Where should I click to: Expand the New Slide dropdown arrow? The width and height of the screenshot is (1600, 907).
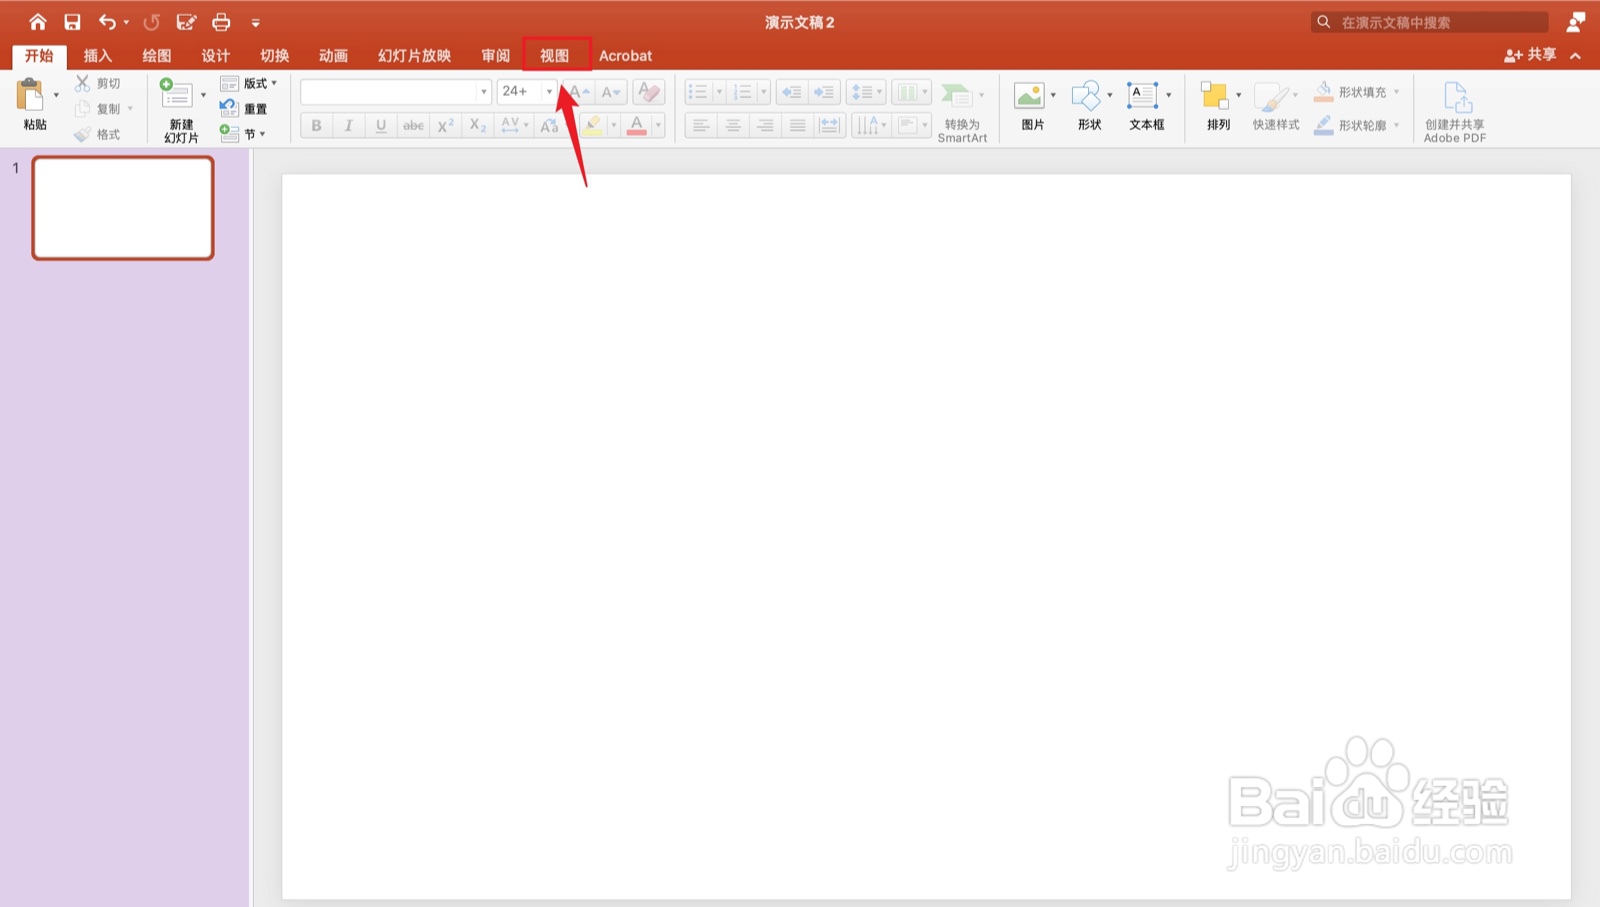pyautogui.click(x=203, y=96)
